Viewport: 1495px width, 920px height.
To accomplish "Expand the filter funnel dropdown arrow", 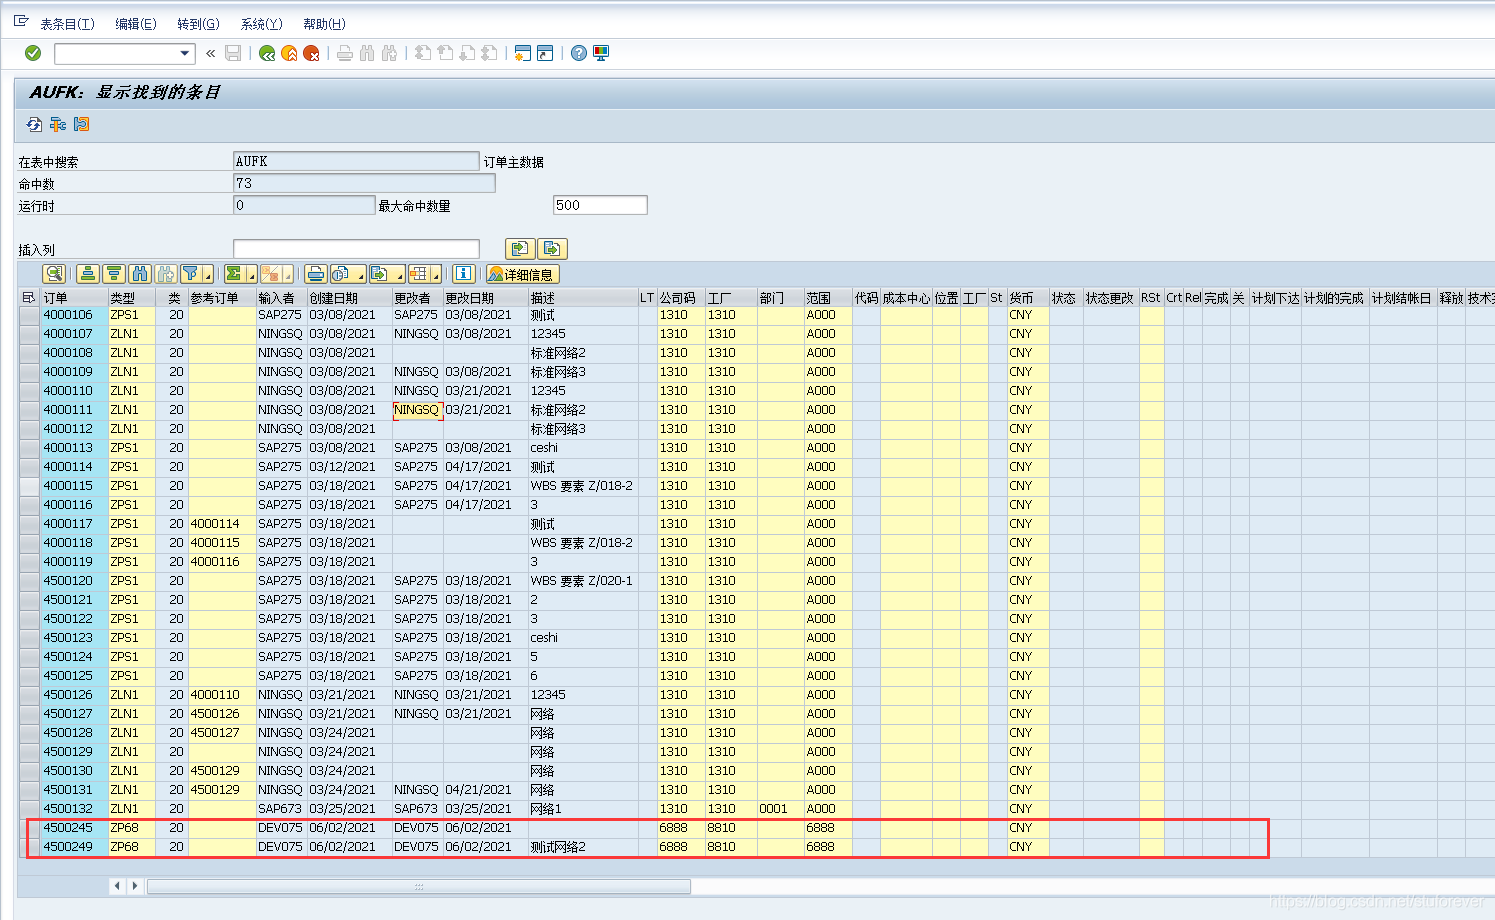I will (x=208, y=275).
